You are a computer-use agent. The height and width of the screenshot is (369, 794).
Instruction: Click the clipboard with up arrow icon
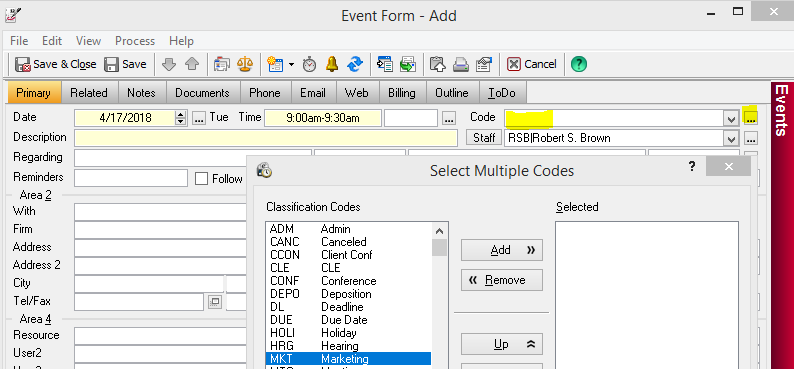pyautogui.click(x=438, y=64)
